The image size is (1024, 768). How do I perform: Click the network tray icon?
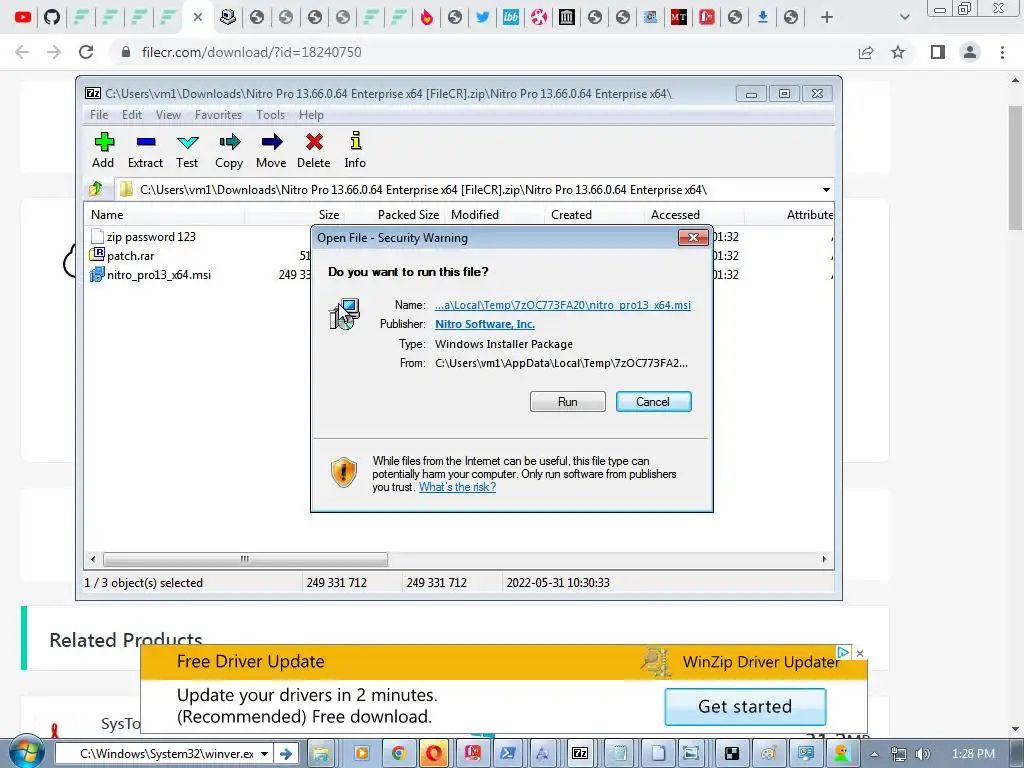click(899, 754)
